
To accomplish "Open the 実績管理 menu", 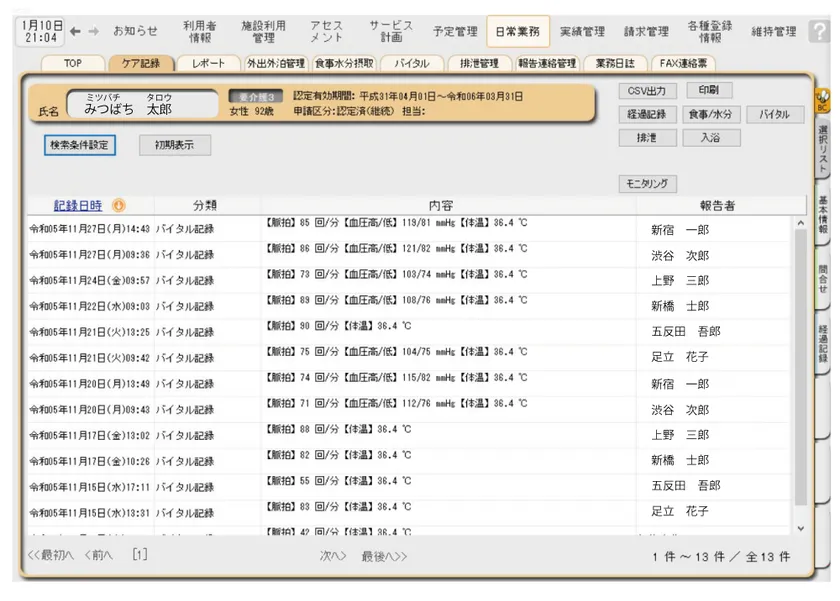I will 582,32.
